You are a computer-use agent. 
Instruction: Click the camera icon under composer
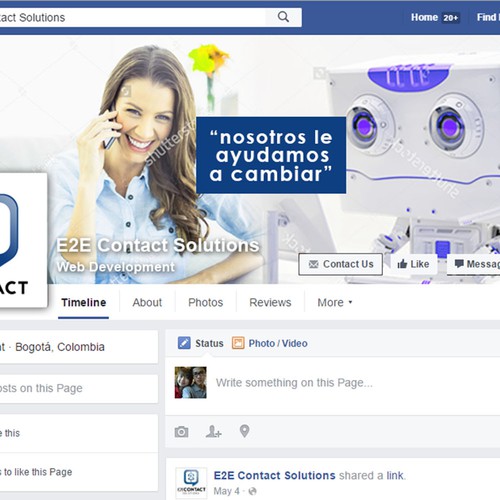(181, 432)
